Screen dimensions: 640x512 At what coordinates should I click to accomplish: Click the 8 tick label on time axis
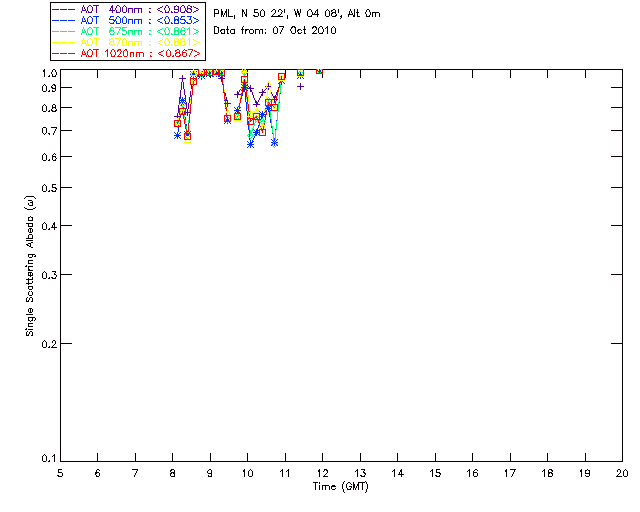(173, 473)
